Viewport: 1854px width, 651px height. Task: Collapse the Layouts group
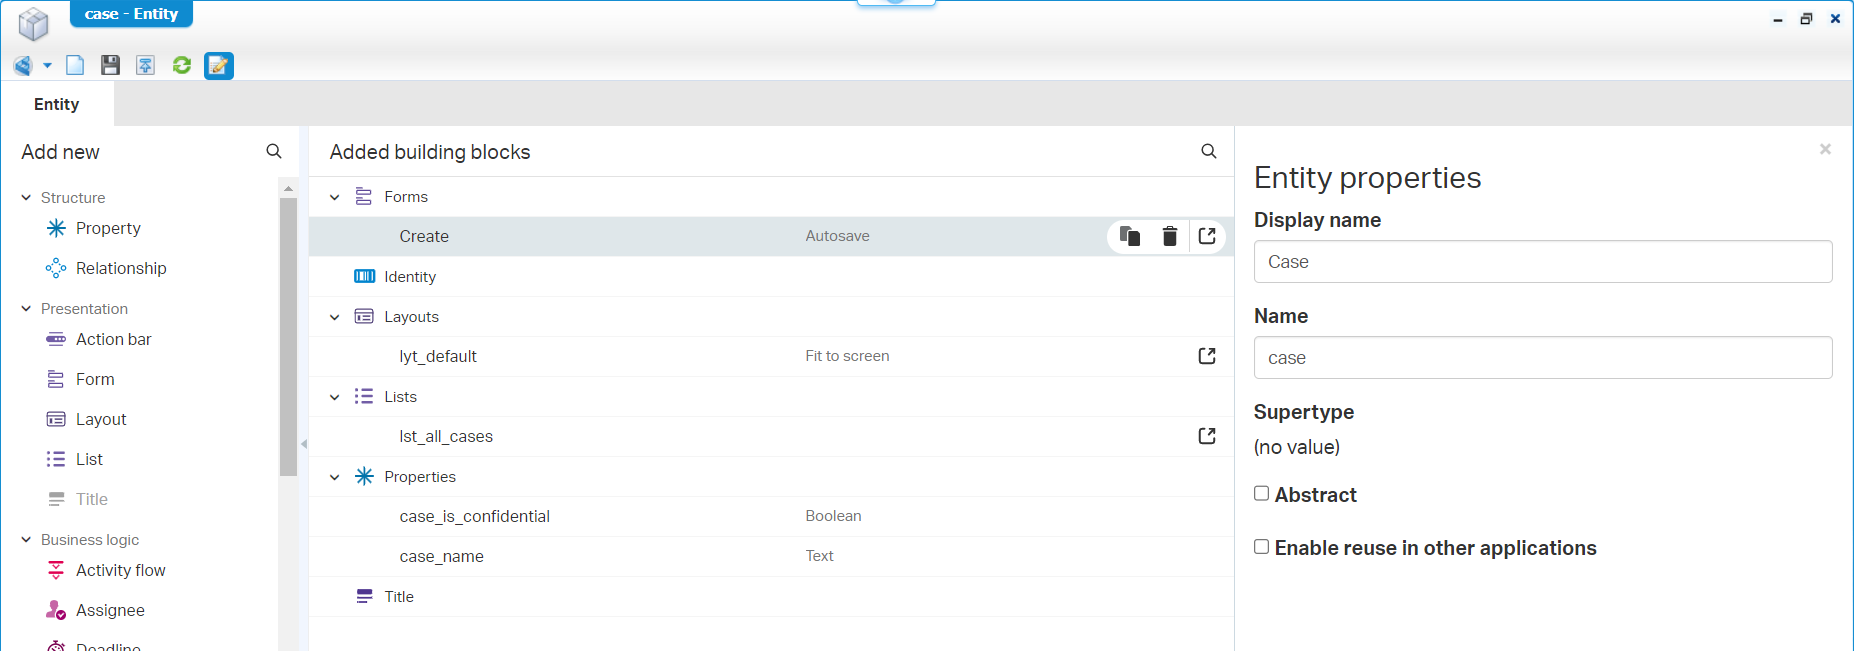click(335, 317)
